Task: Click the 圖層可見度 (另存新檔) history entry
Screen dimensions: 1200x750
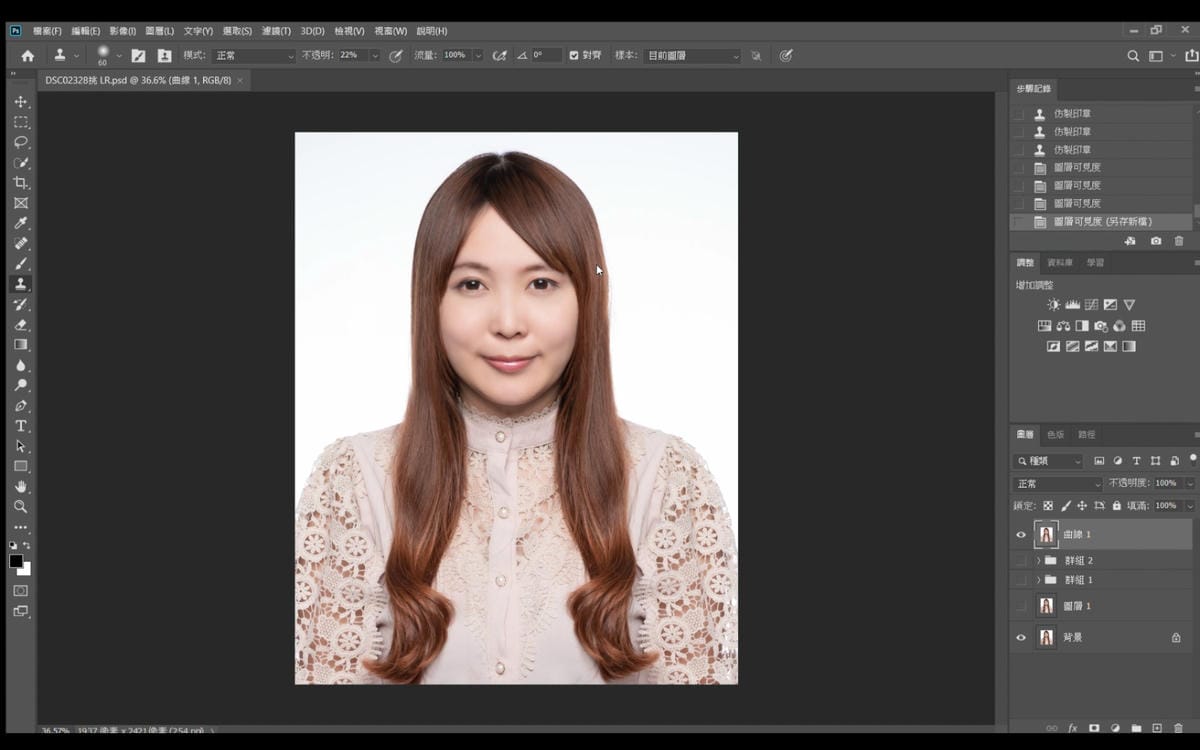Action: pos(1102,222)
